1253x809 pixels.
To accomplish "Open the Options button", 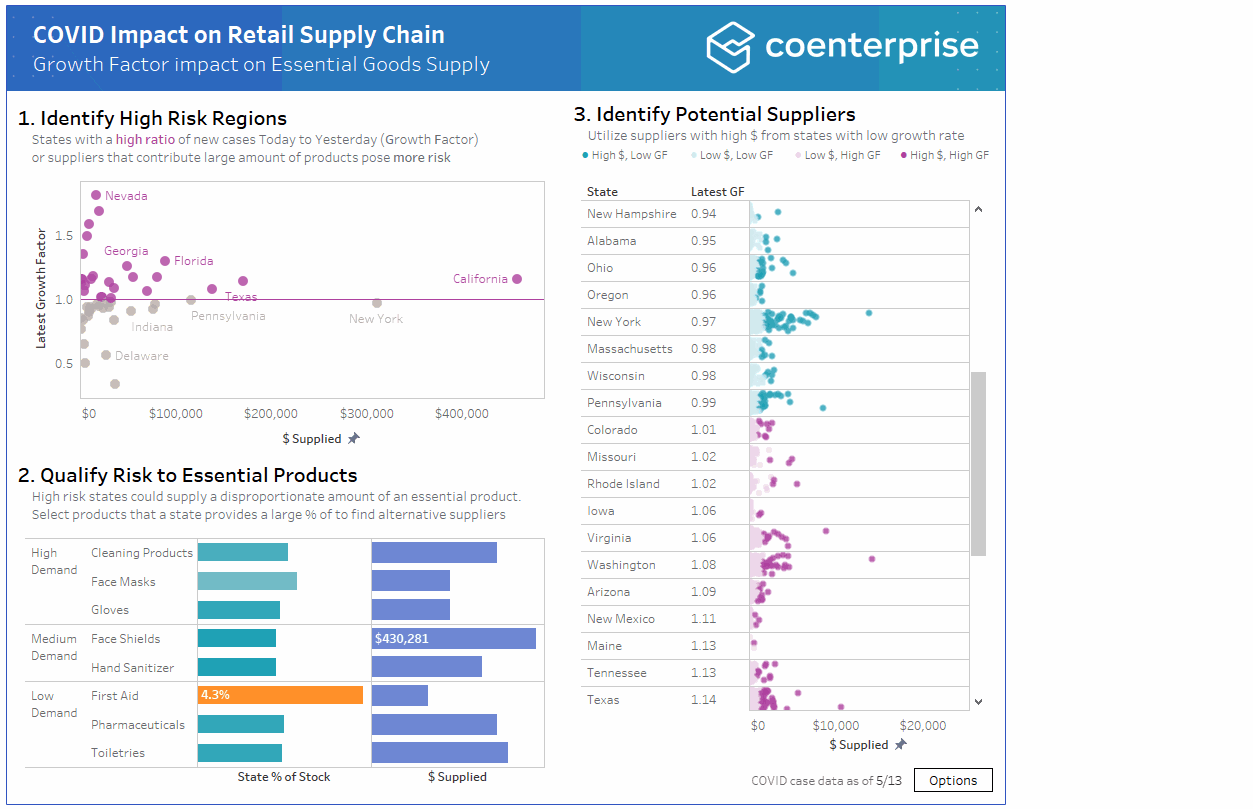I will click(x=952, y=780).
